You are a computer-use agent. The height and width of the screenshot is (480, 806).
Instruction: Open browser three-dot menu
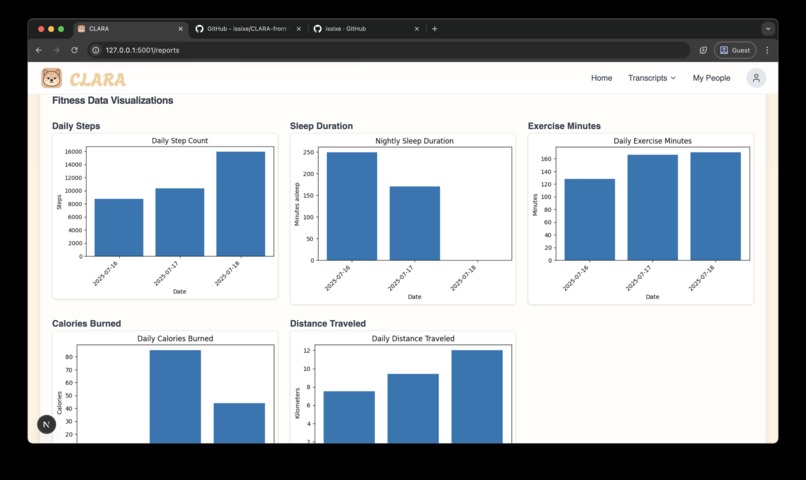click(x=767, y=50)
